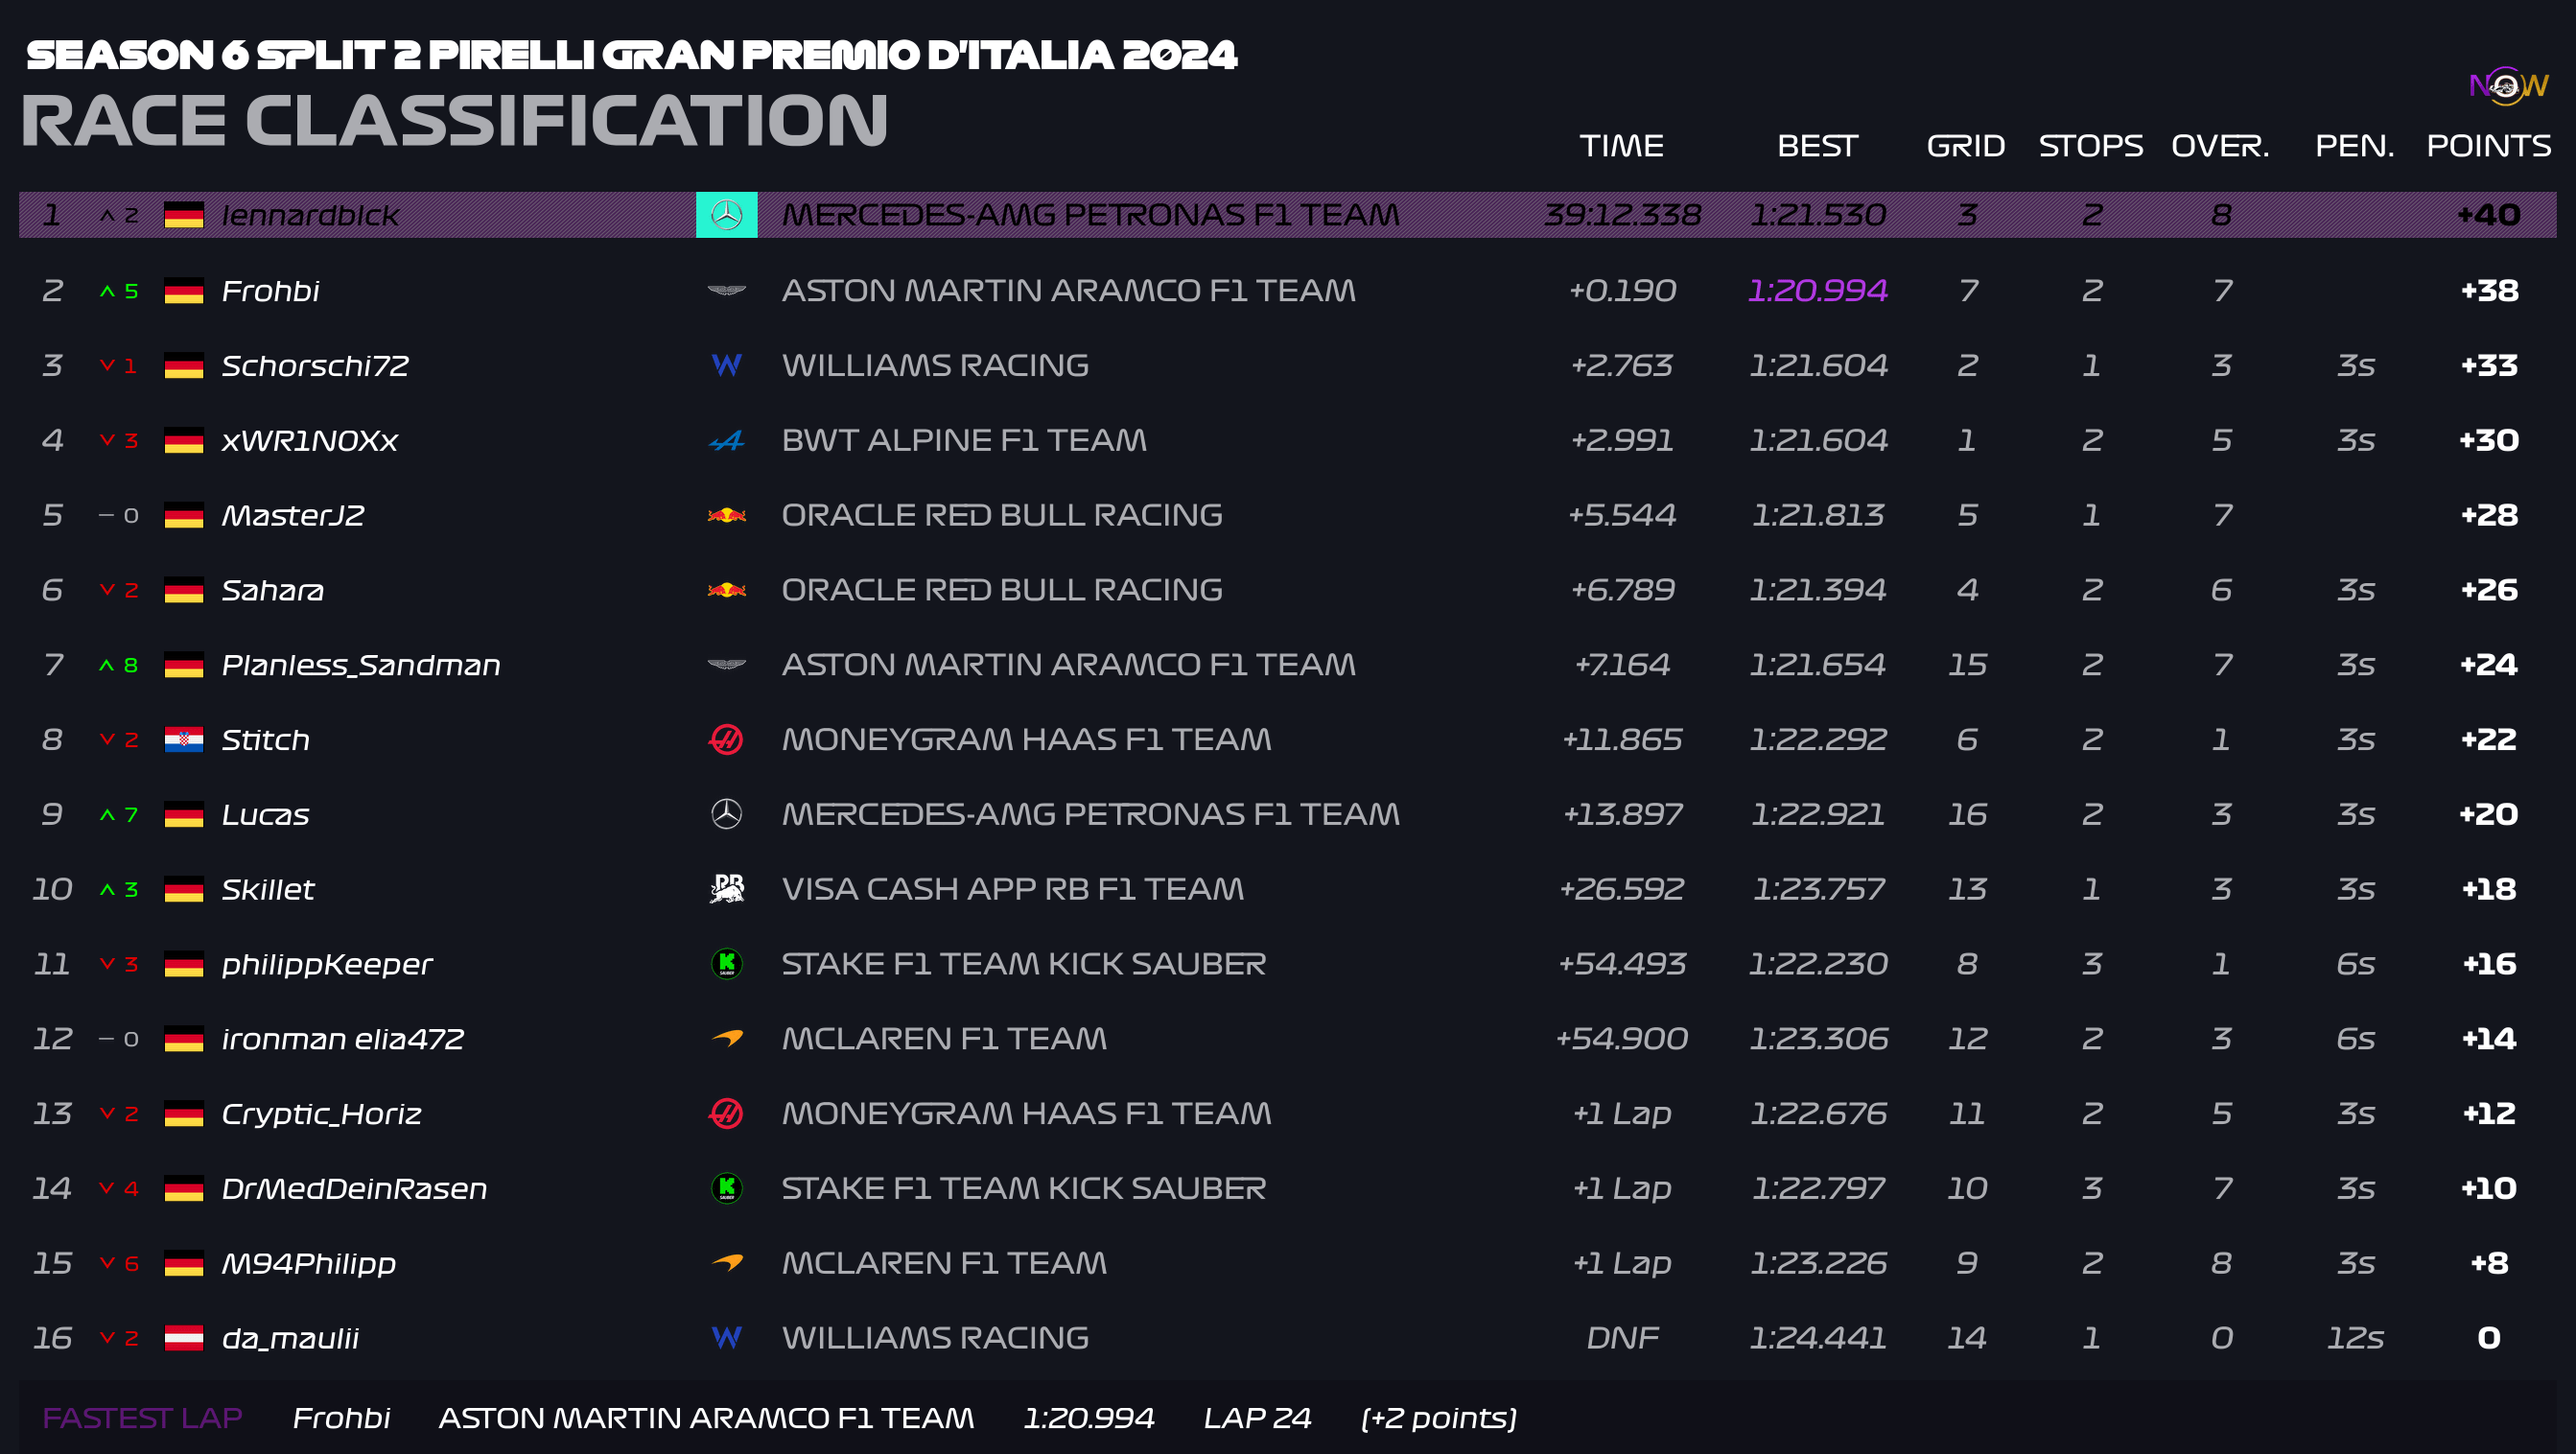Select driver name MasterJ2
Image resolution: width=2576 pixels, height=1454 pixels.
293,515
